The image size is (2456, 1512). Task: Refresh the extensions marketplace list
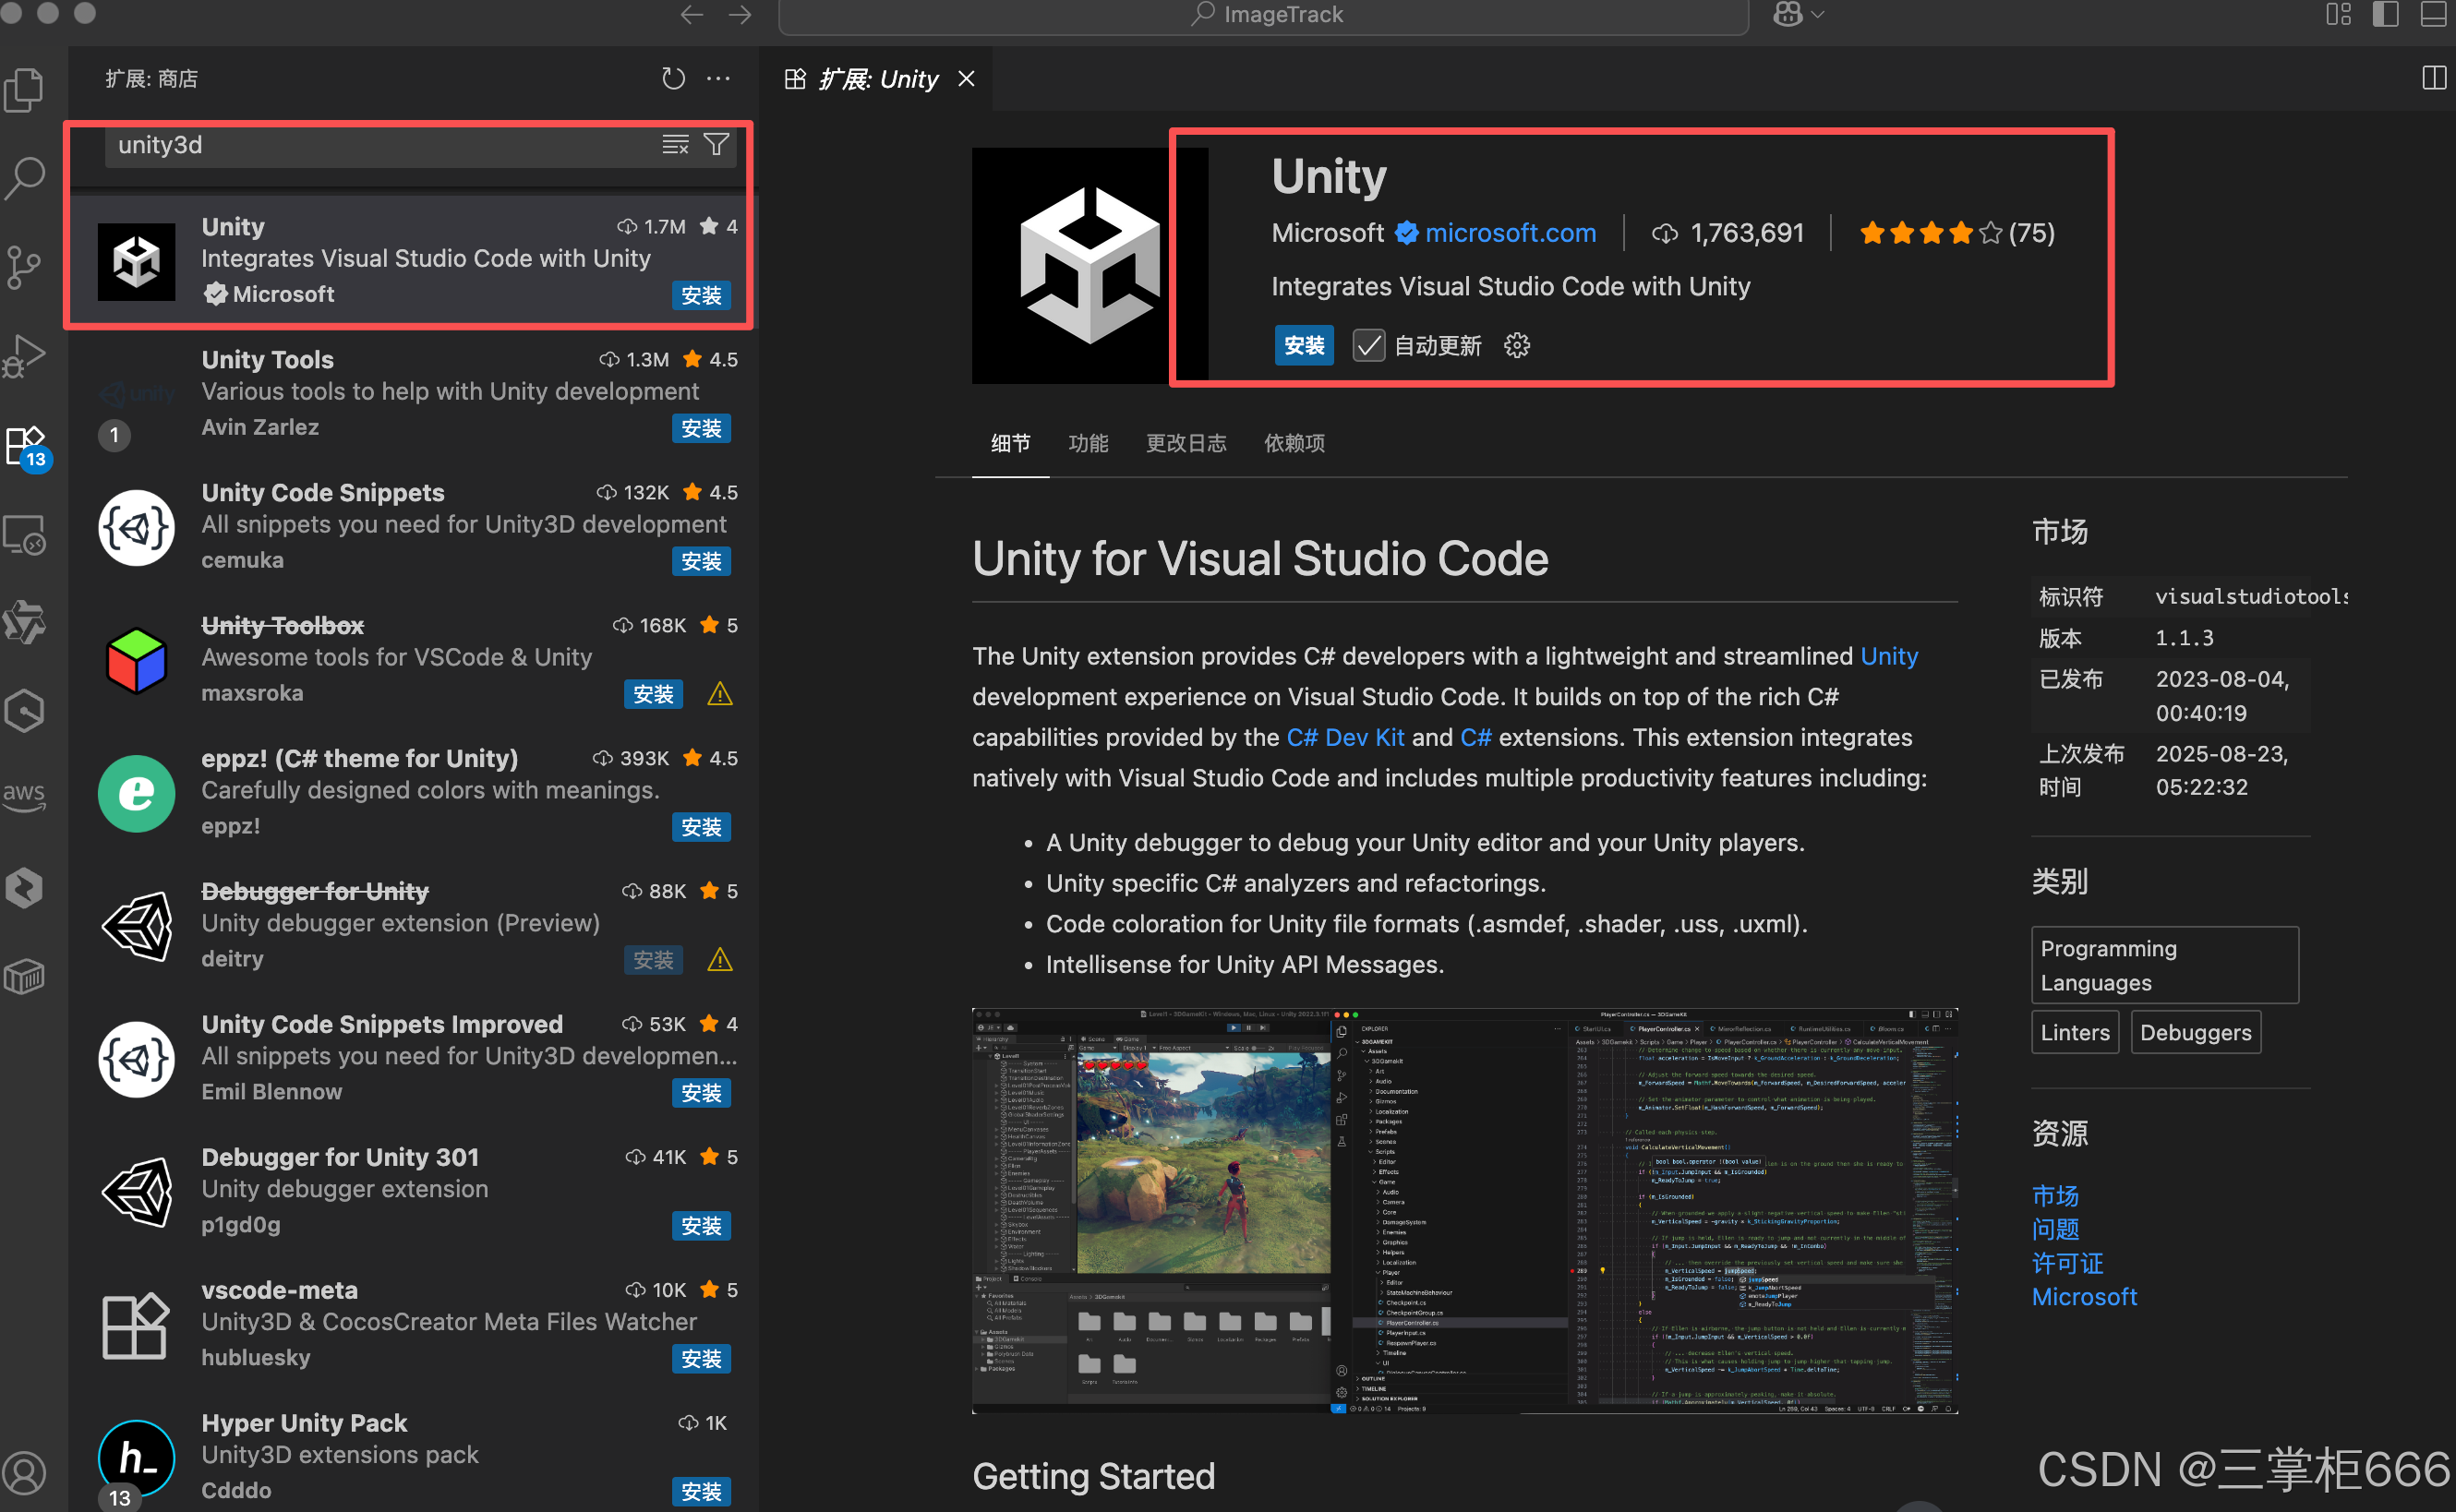pyautogui.click(x=673, y=78)
